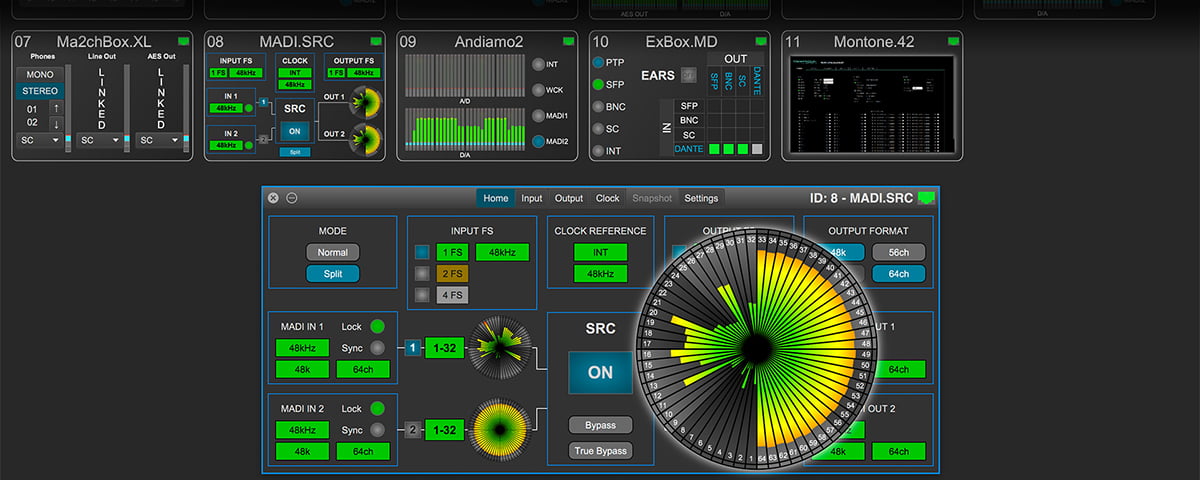Click the green network status icon on Ma2chBox.XL
This screenshot has height=480, width=1200.
[x=183, y=41]
